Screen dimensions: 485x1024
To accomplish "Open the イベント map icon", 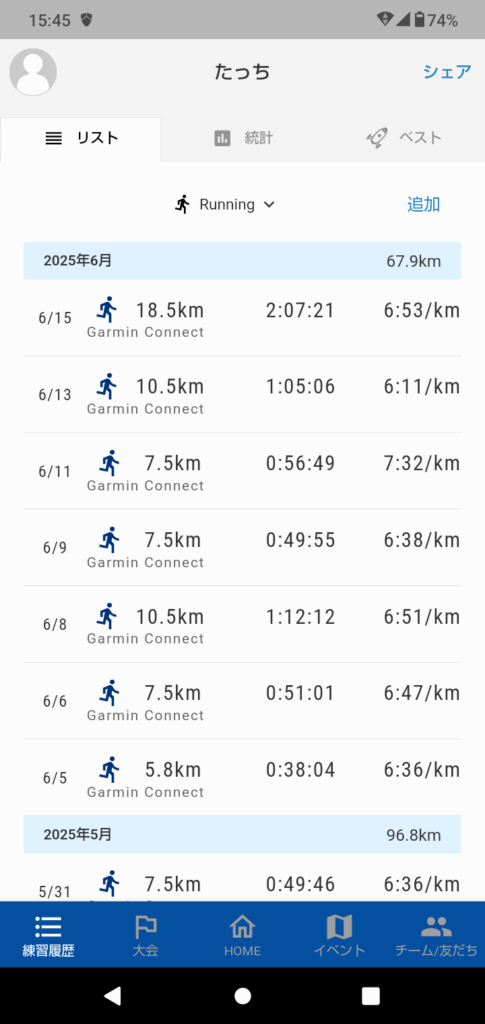I will click(x=339, y=926).
